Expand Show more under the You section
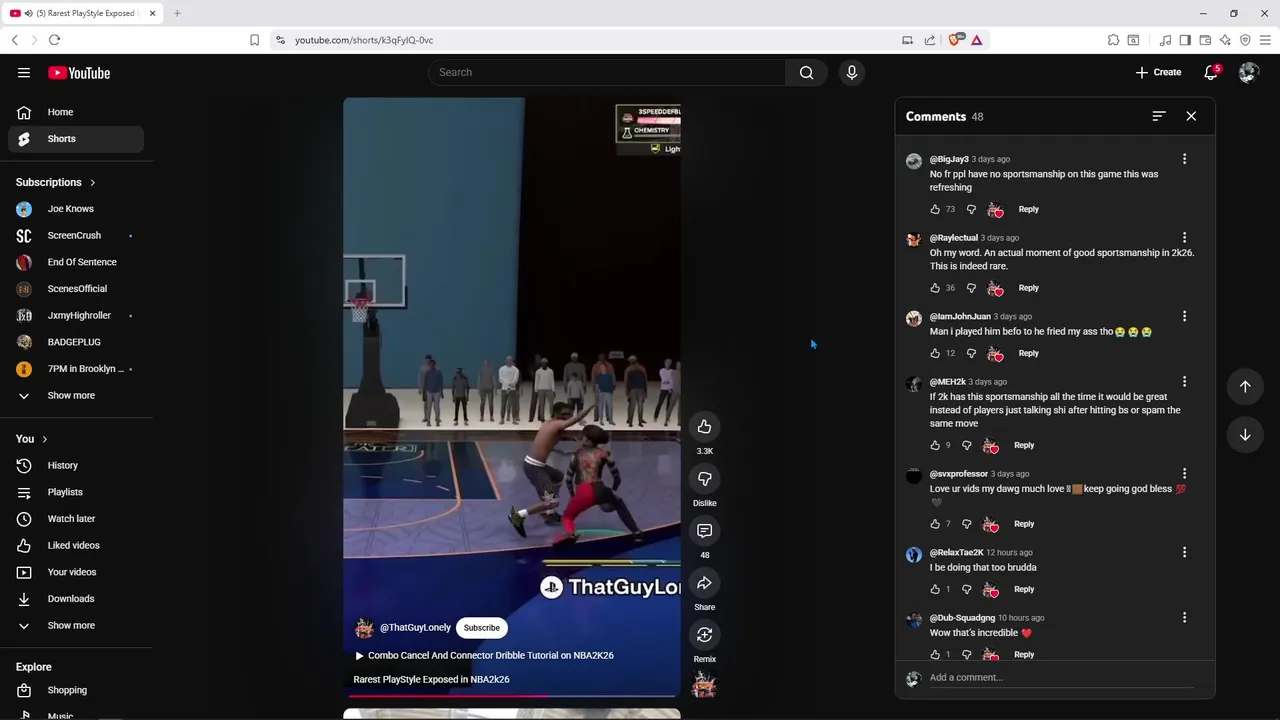Viewport: 1280px width, 720px height. coord(76,625)
